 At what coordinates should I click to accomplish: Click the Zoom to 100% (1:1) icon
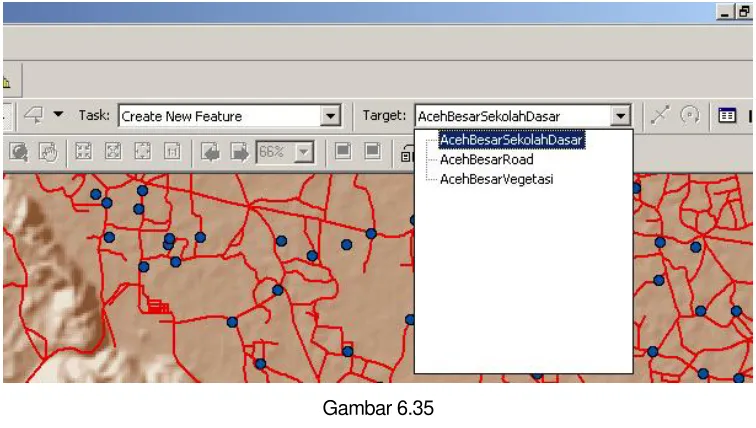click(172, 151)
